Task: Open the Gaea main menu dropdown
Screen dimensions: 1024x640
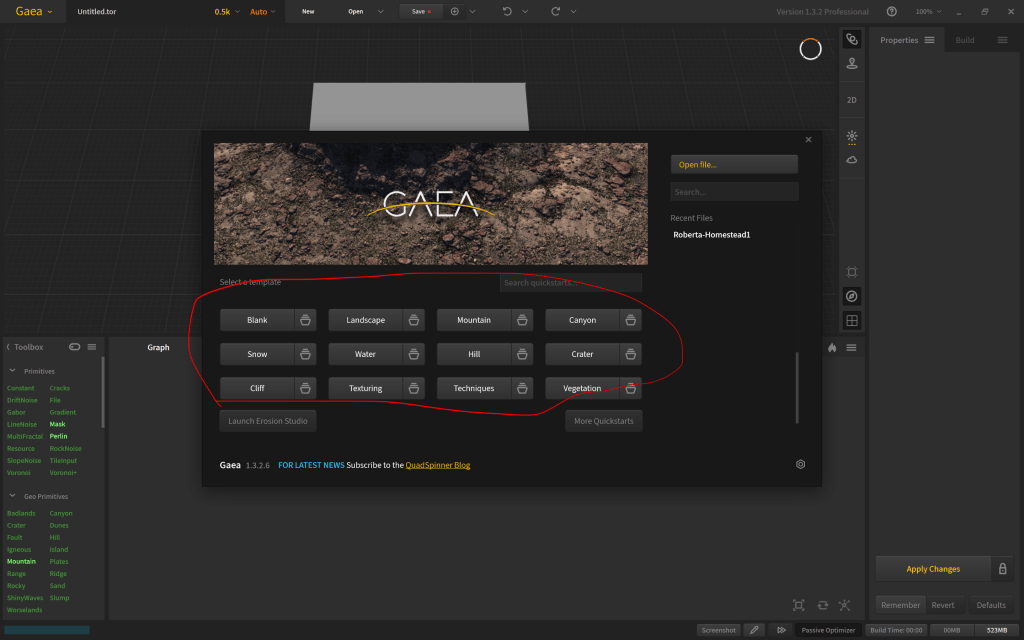Action: pos(33,11)
